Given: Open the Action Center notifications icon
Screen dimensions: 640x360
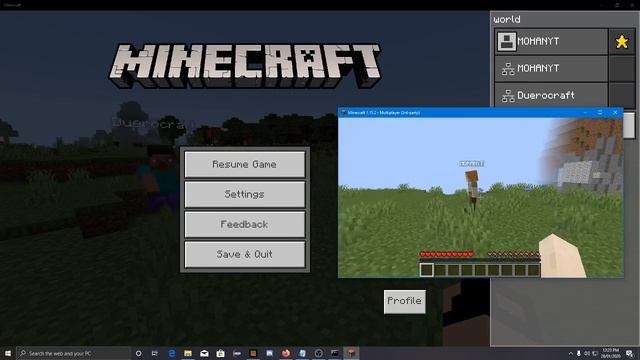Looking at the screenshot, I should click(x=629, y=353).
